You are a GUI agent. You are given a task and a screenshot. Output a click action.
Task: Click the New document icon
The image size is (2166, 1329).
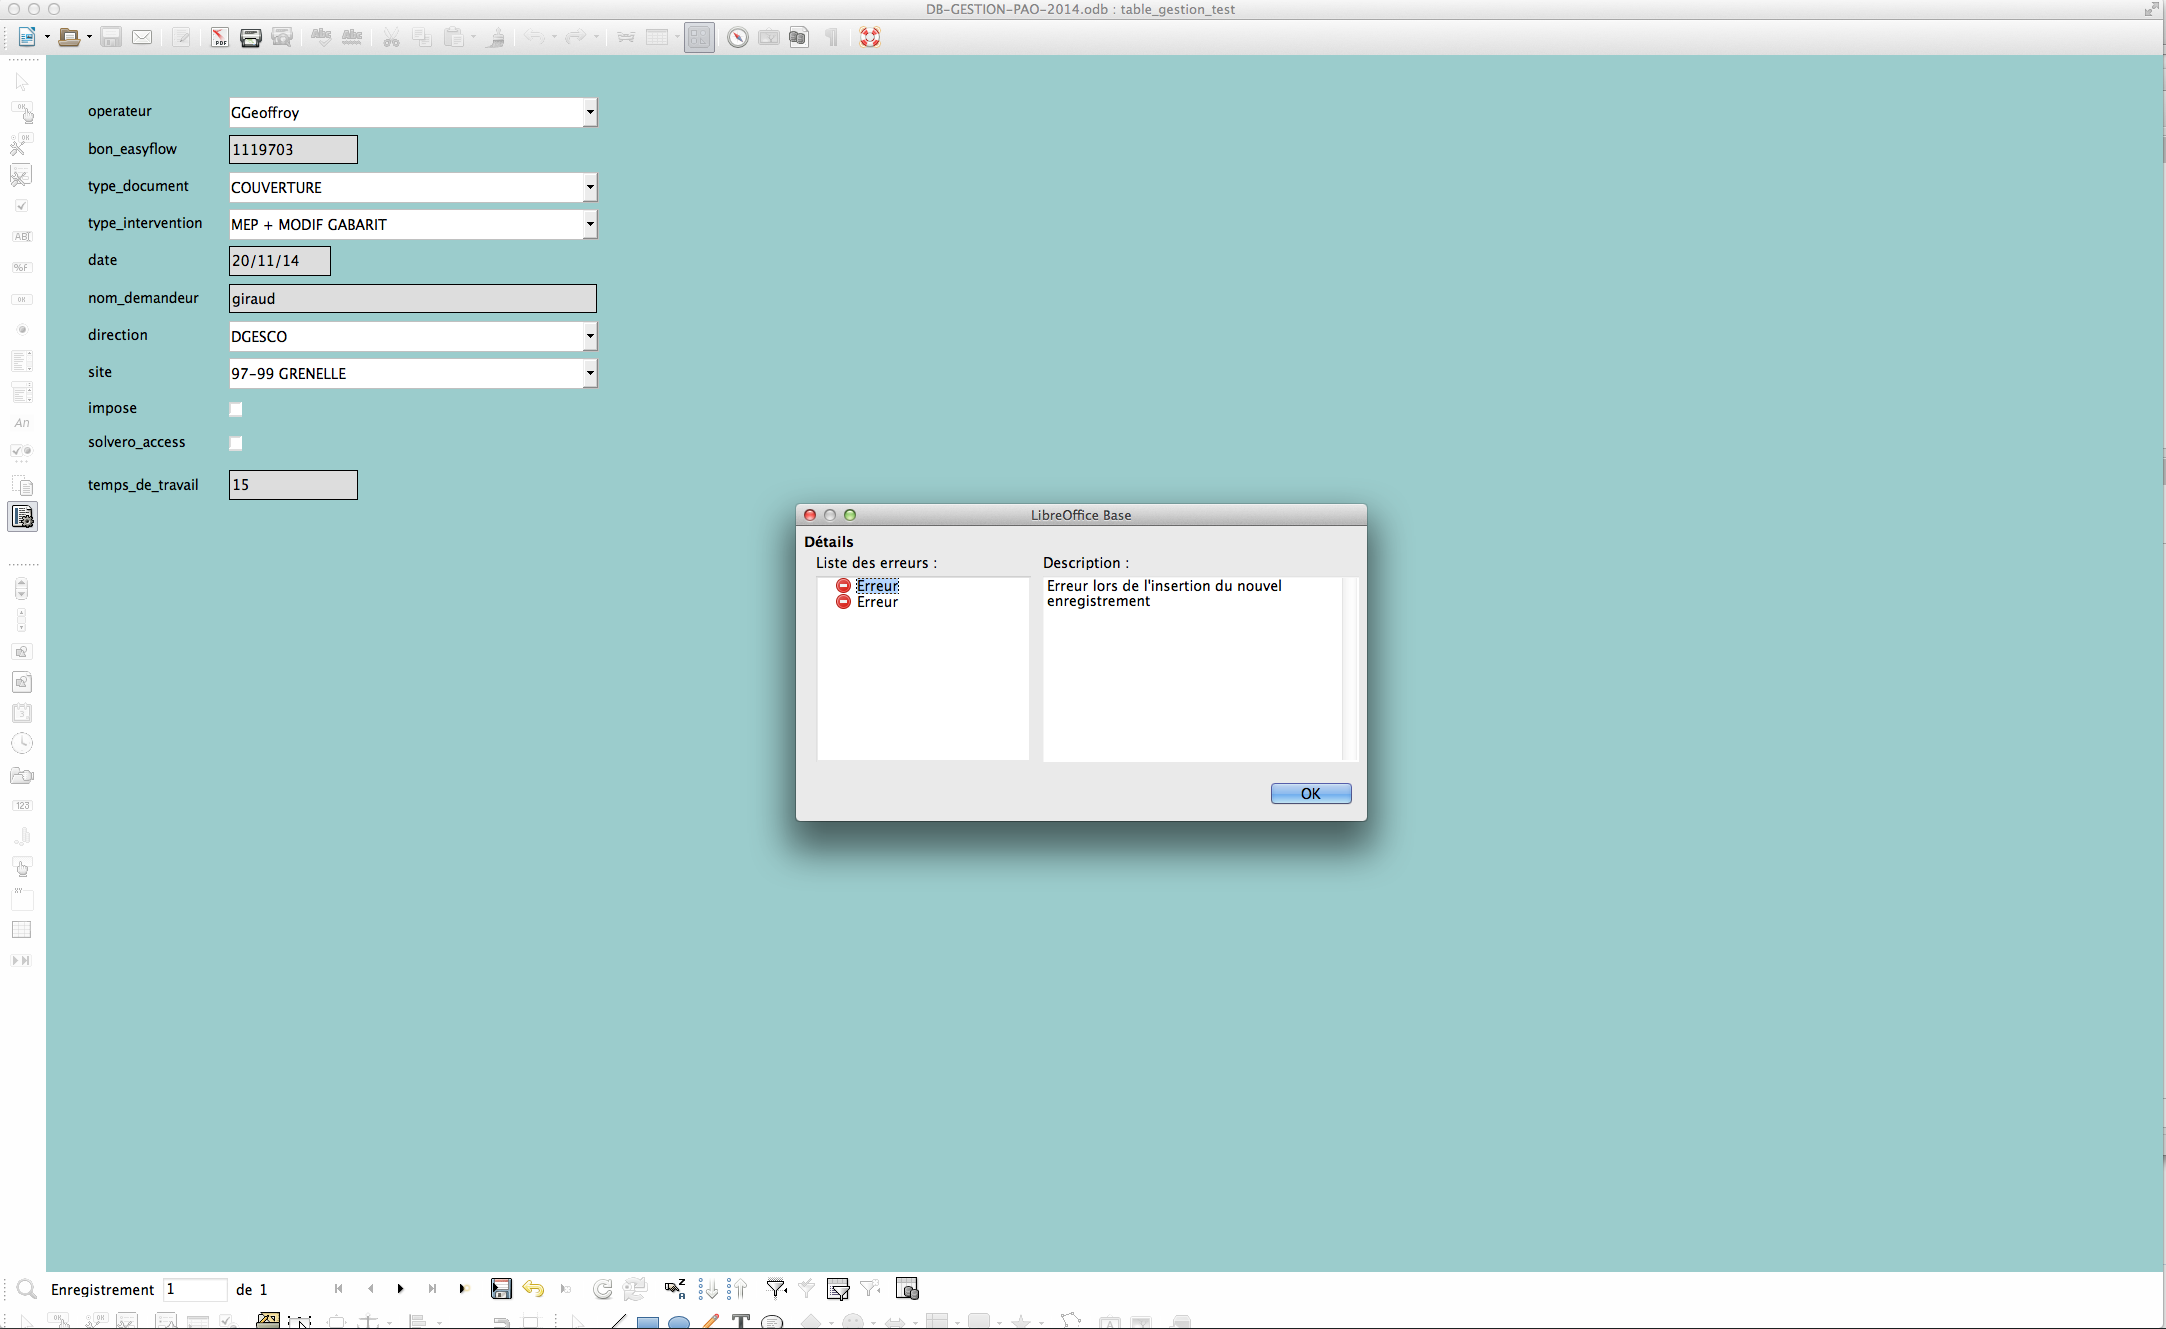point(27,37)
